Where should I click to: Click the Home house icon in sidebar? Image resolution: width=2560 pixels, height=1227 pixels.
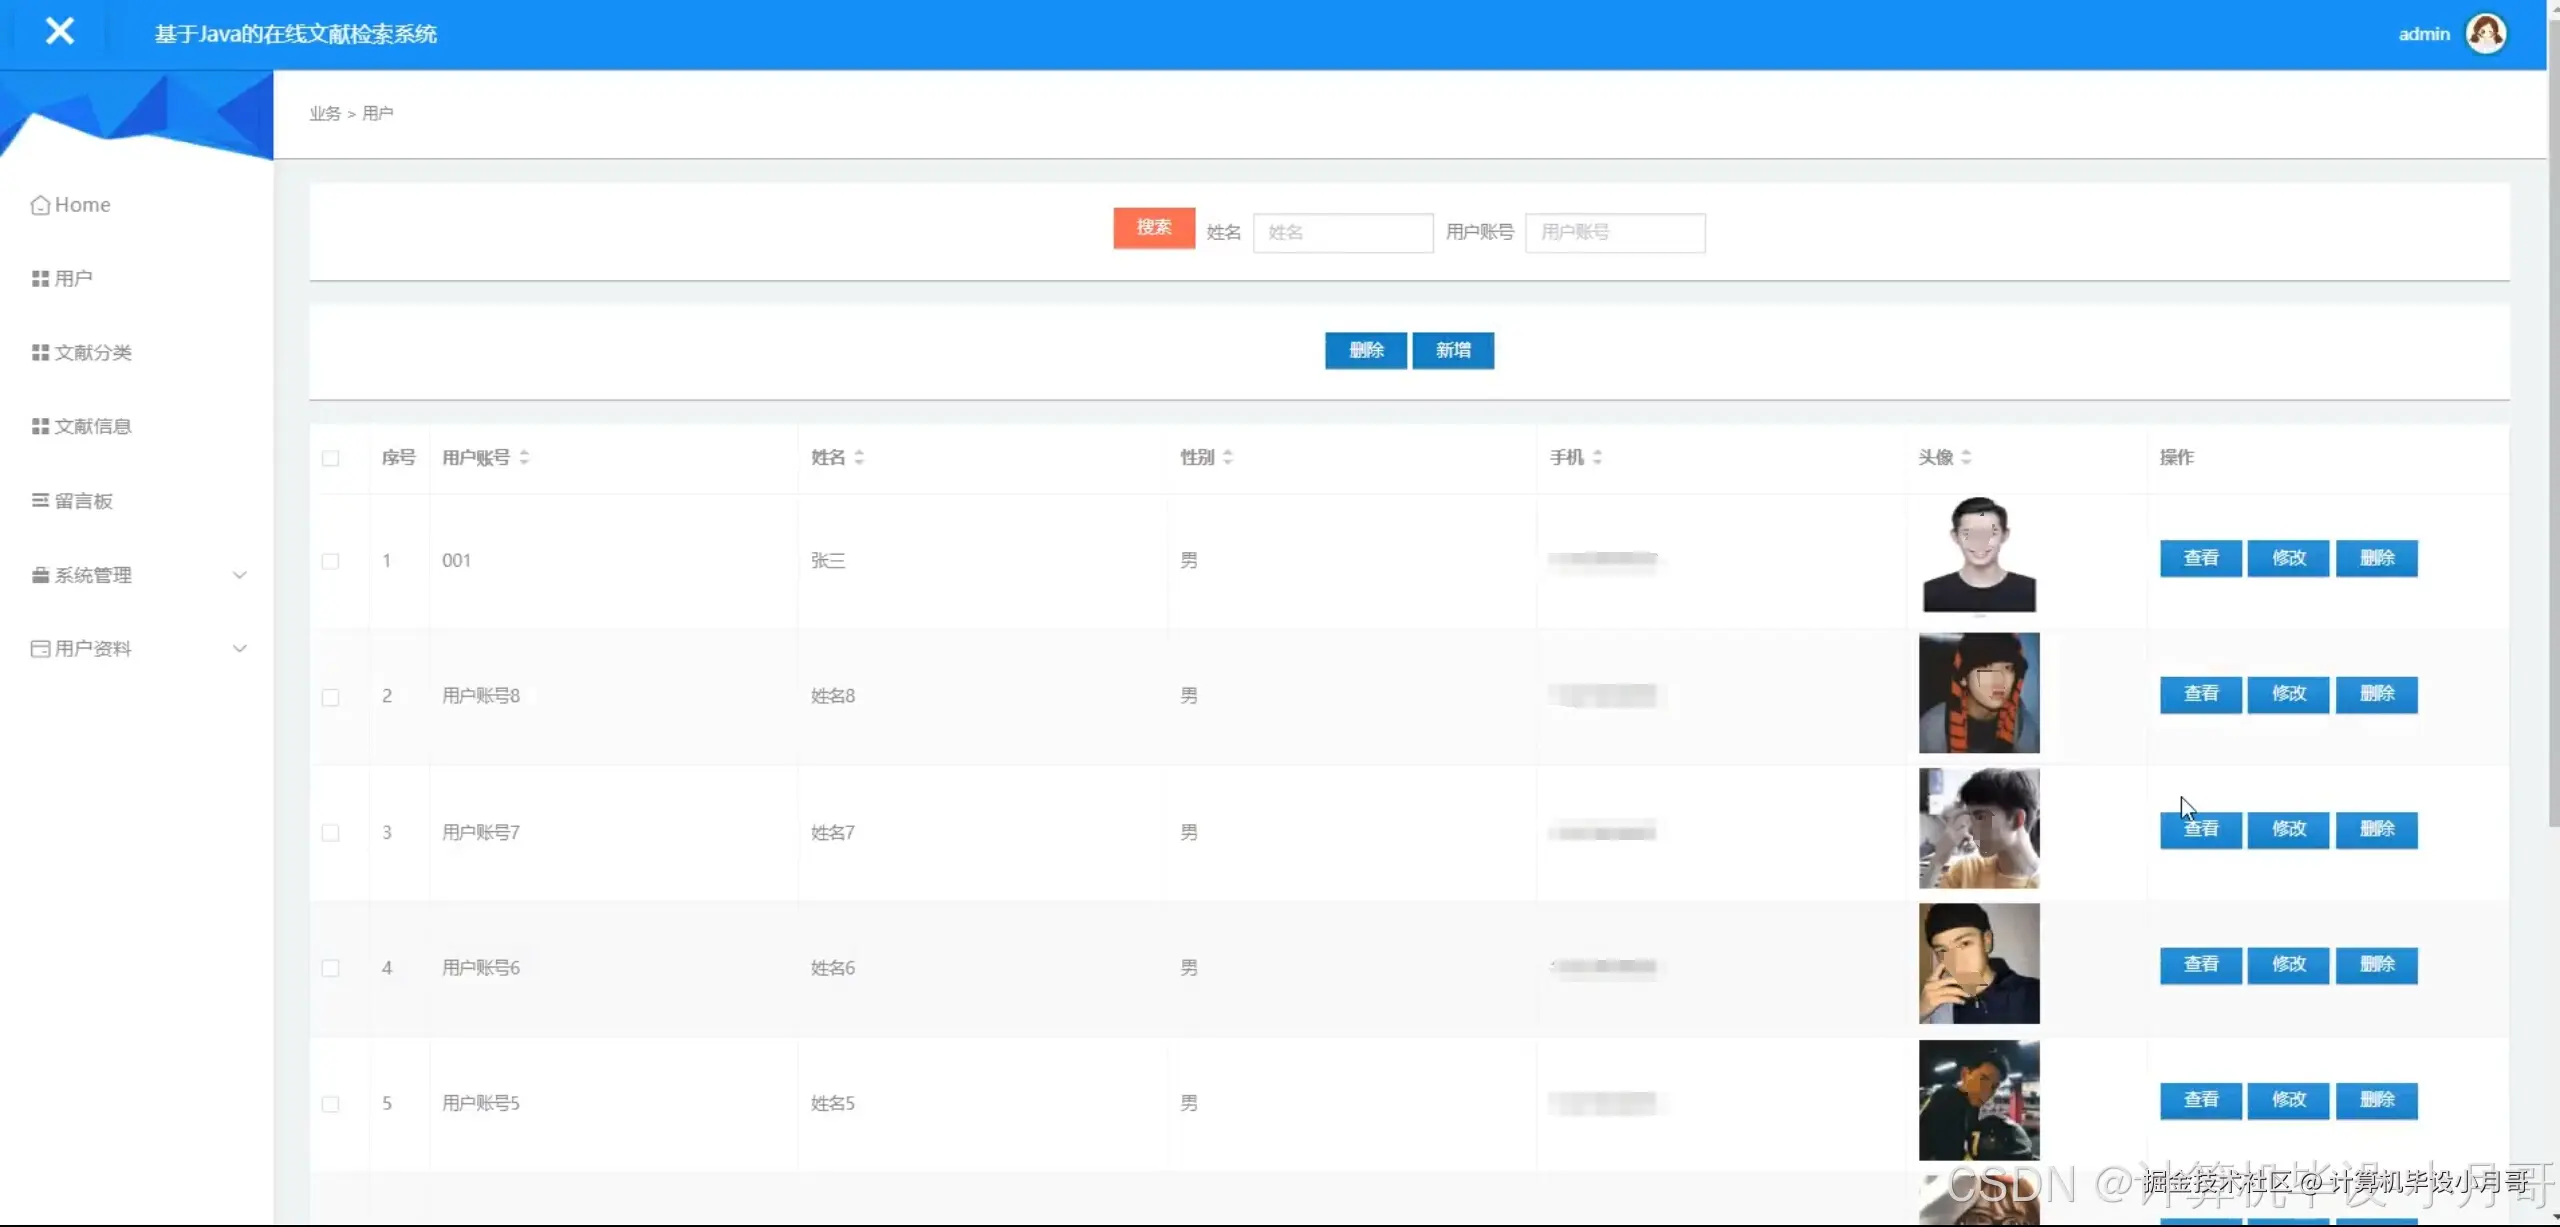(40, 205)
